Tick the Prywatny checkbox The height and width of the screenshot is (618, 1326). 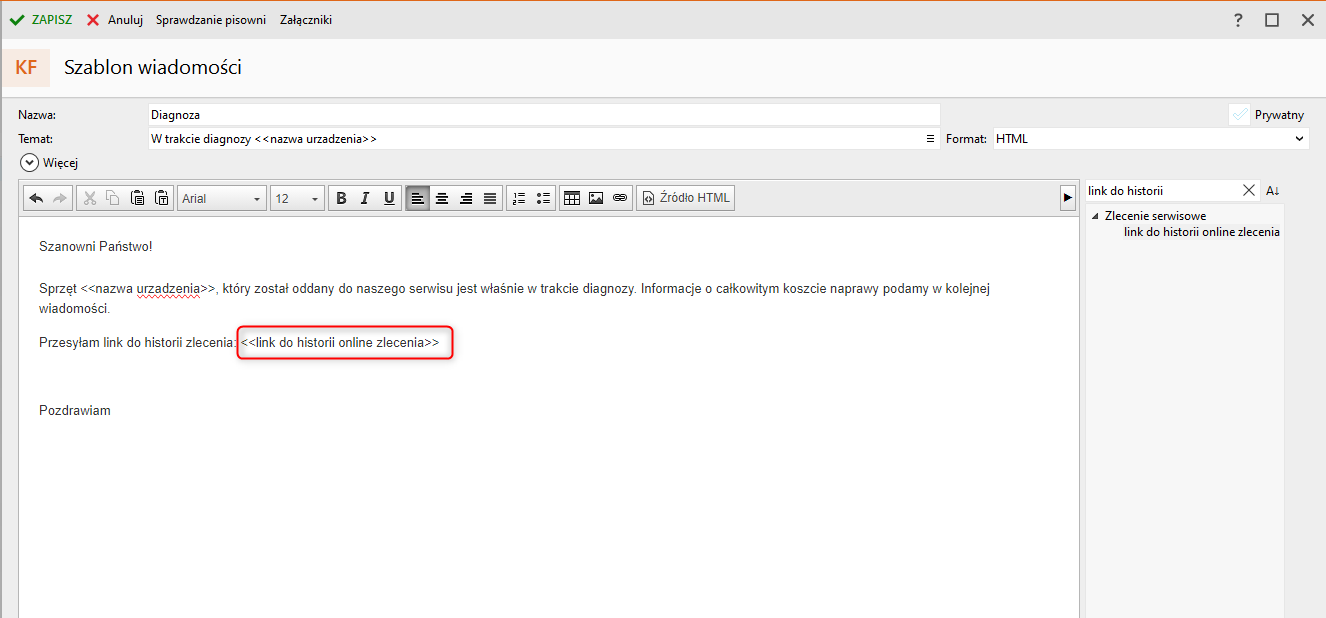click(1240, 115)
